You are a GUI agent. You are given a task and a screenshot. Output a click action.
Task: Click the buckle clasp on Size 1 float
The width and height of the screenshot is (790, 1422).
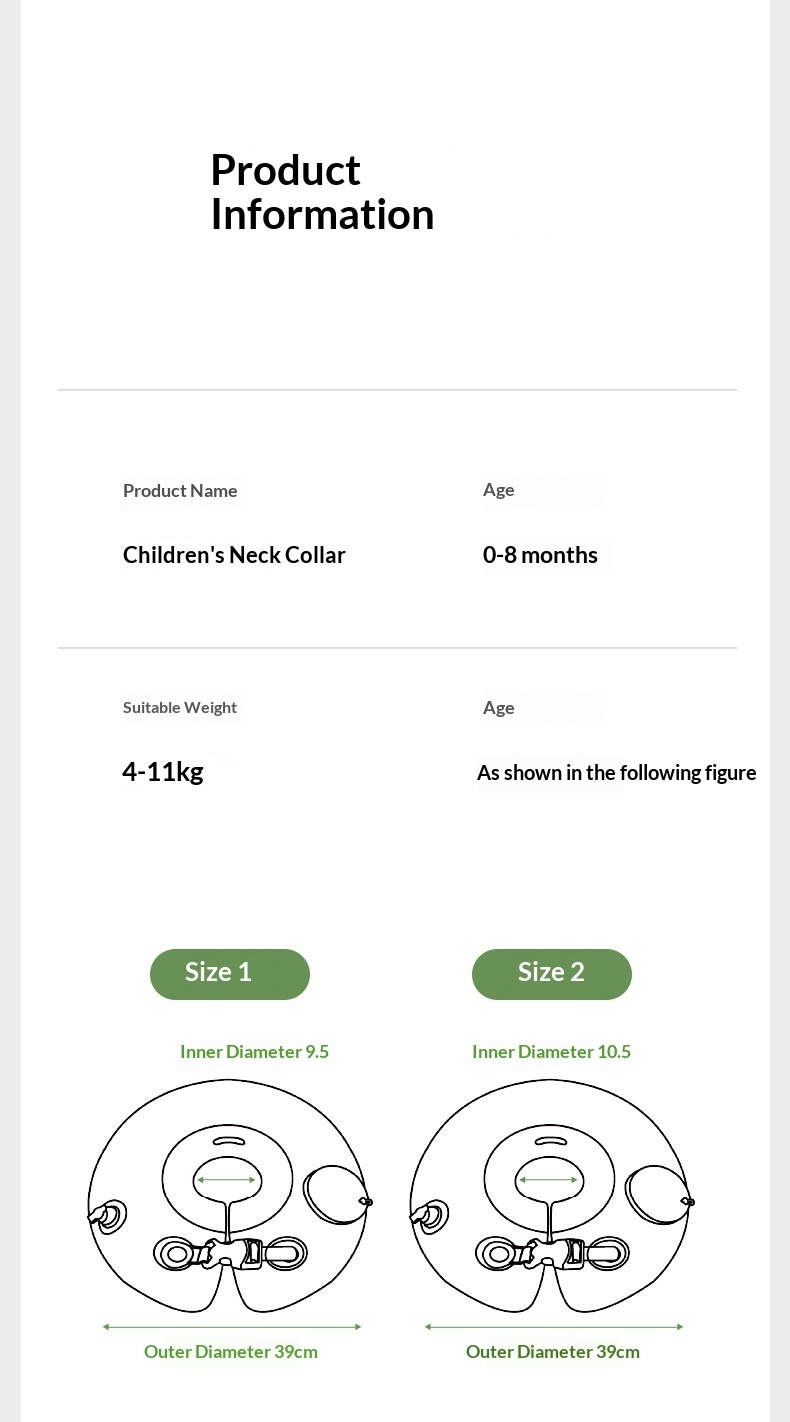point(230,1252)
